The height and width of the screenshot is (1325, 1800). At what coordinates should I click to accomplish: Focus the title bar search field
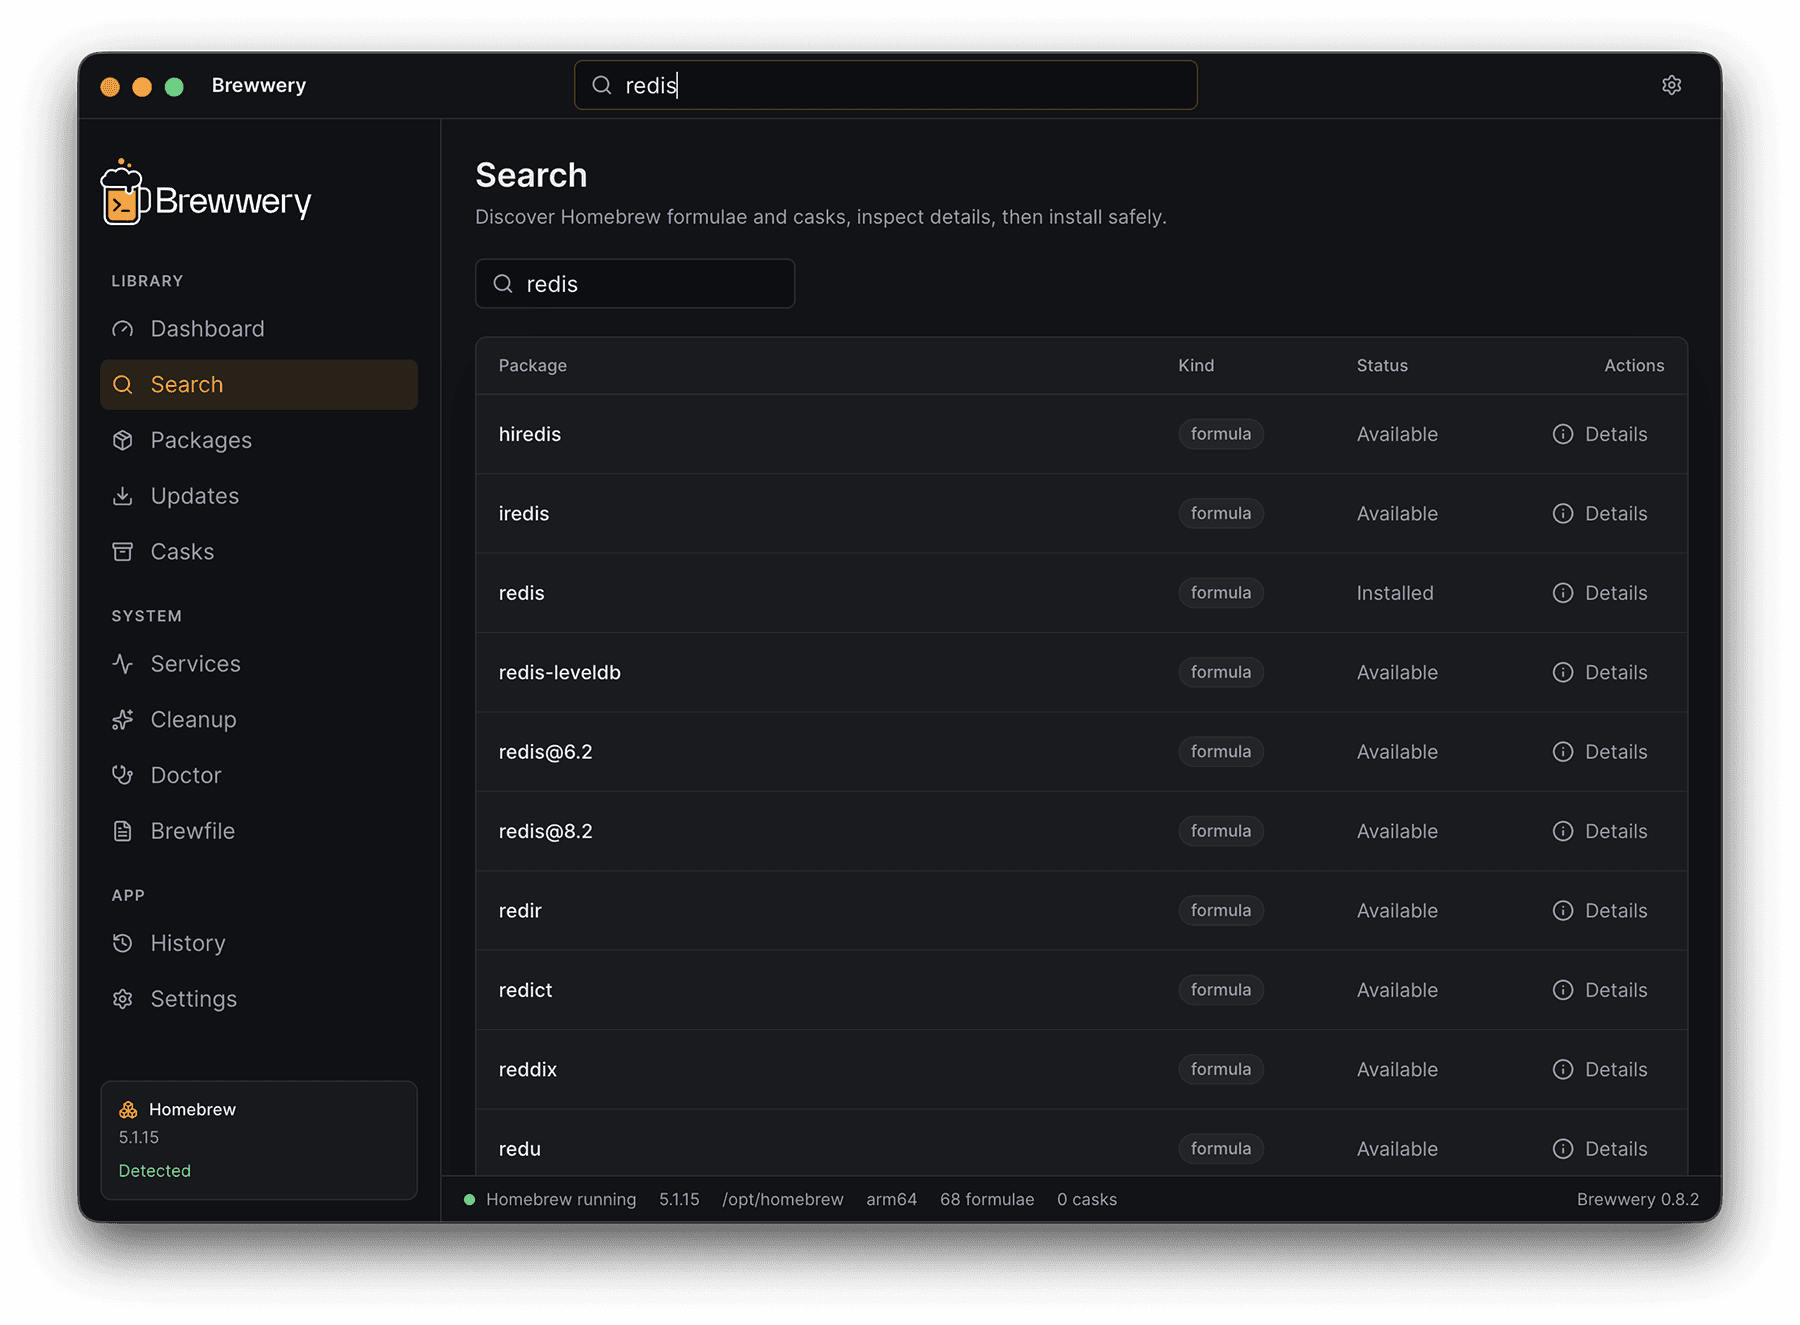tap(886, 85)
